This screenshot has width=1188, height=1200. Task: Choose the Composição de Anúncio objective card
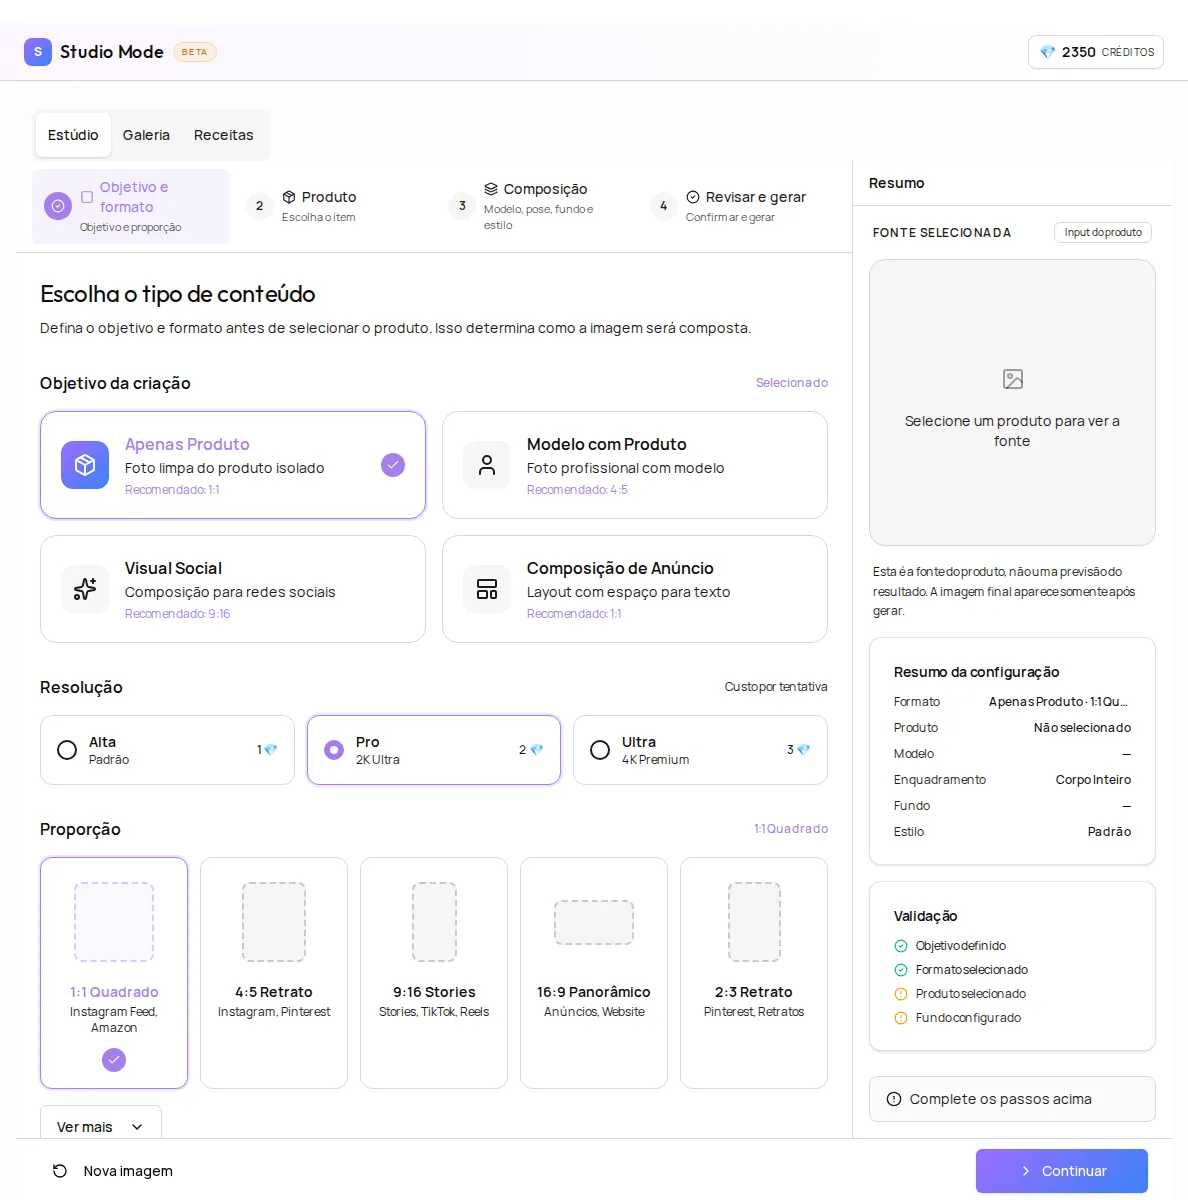click(x=635, y=589)
